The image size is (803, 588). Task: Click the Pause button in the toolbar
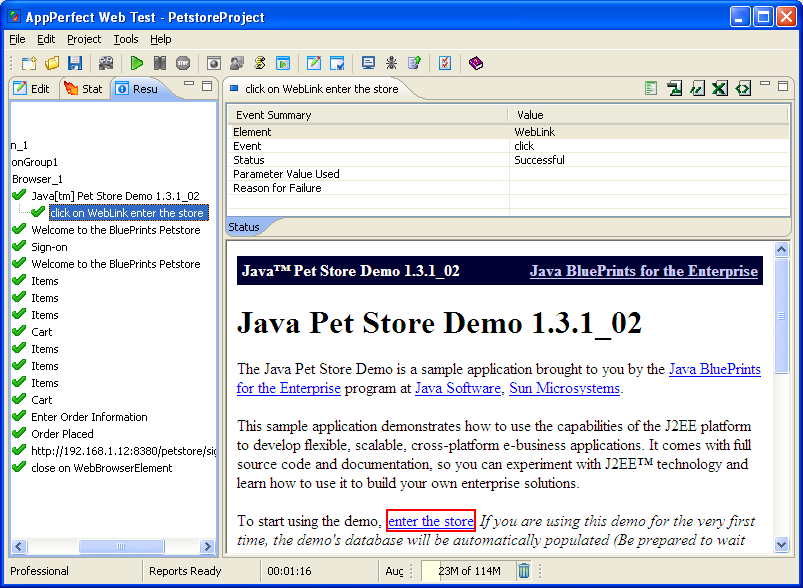click(159, 63)
